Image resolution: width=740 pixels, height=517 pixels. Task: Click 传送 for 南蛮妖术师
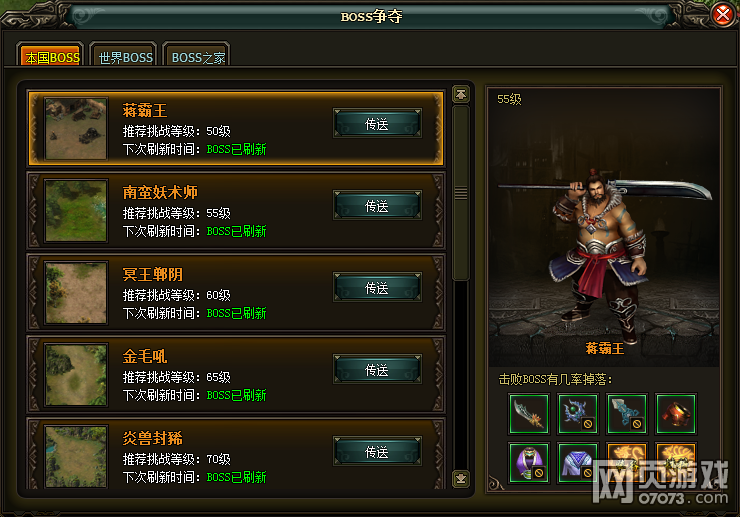[377, 206]
